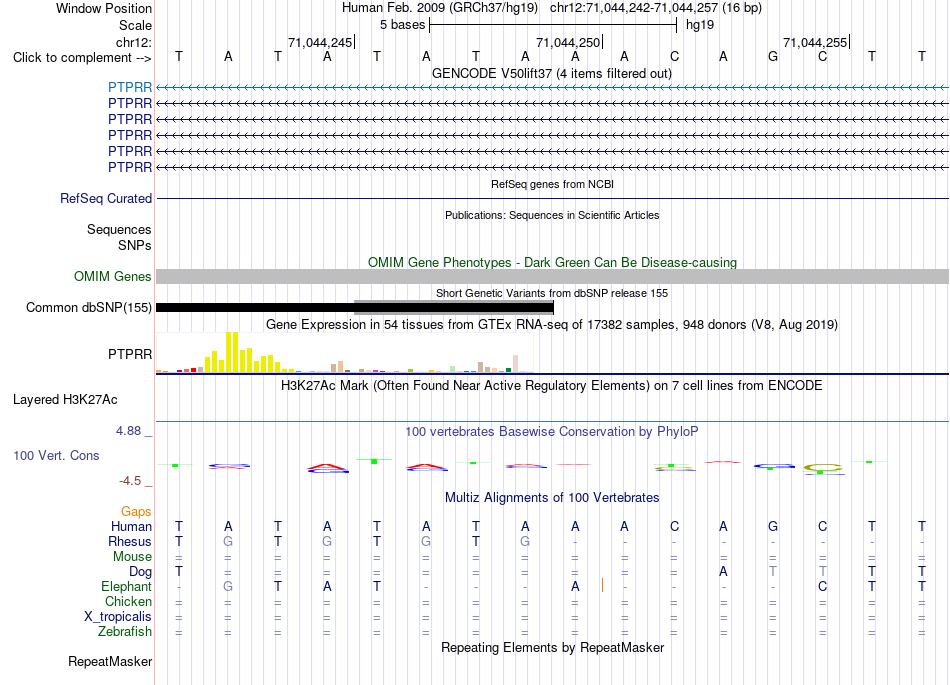Select the Human species row label
Viewport: 950px width, 685px height.
(x=131, y=526)
